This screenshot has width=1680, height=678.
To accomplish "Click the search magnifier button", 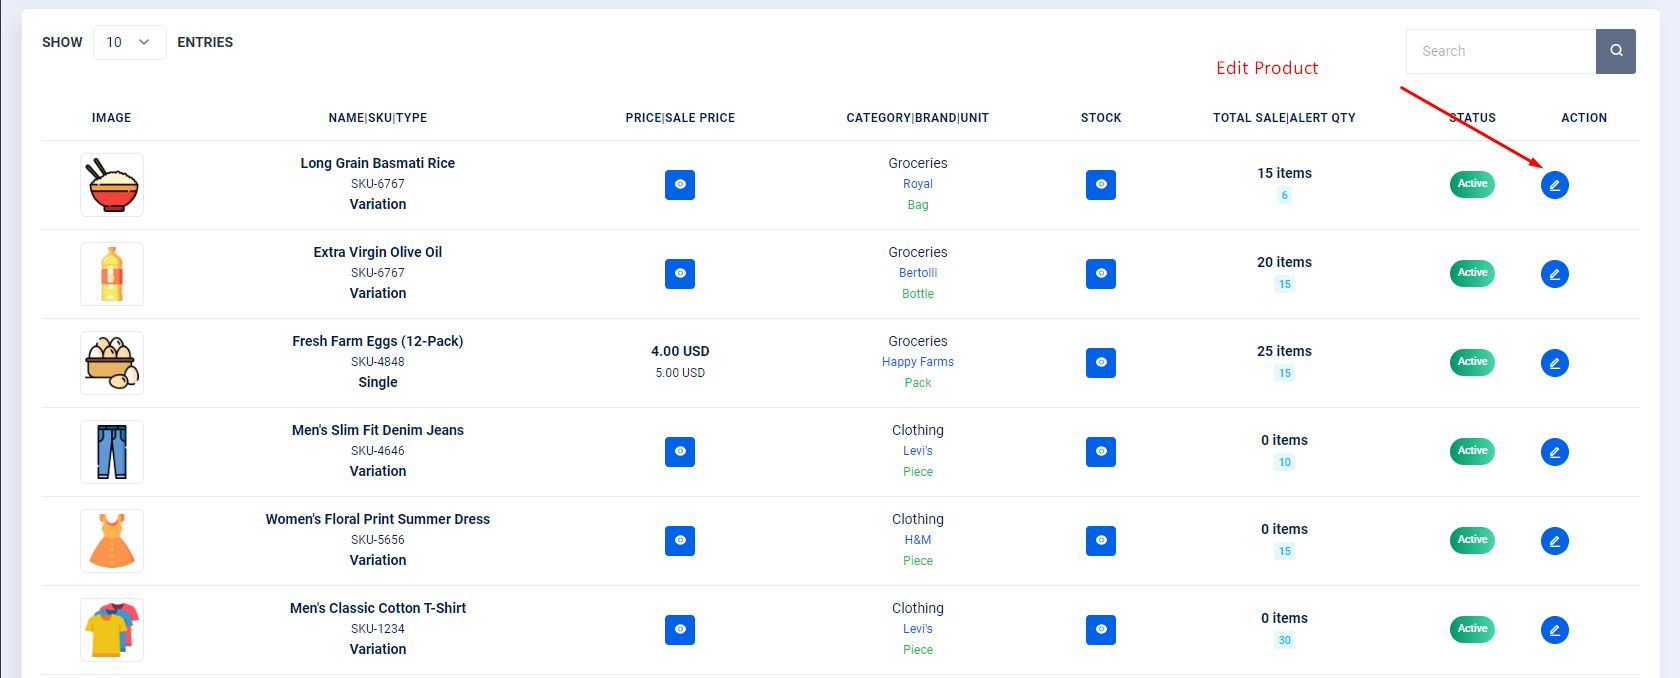I will click(x=1615, y=51).
